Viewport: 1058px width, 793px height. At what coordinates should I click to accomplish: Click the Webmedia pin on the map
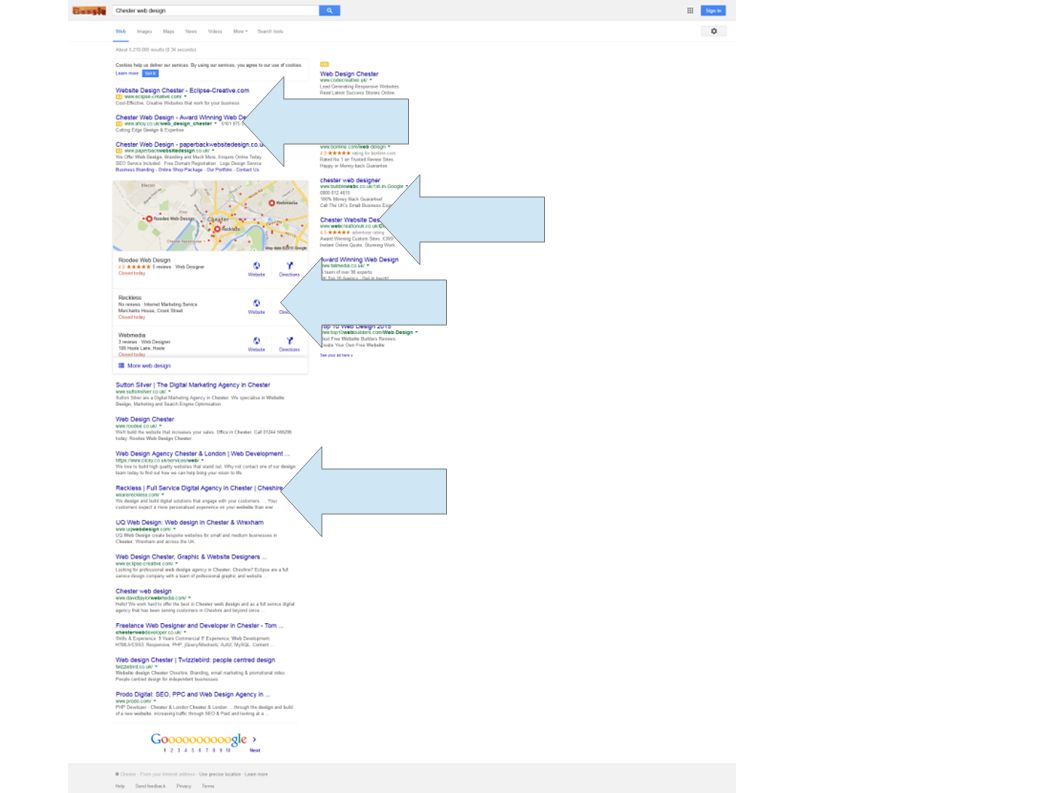271,202
